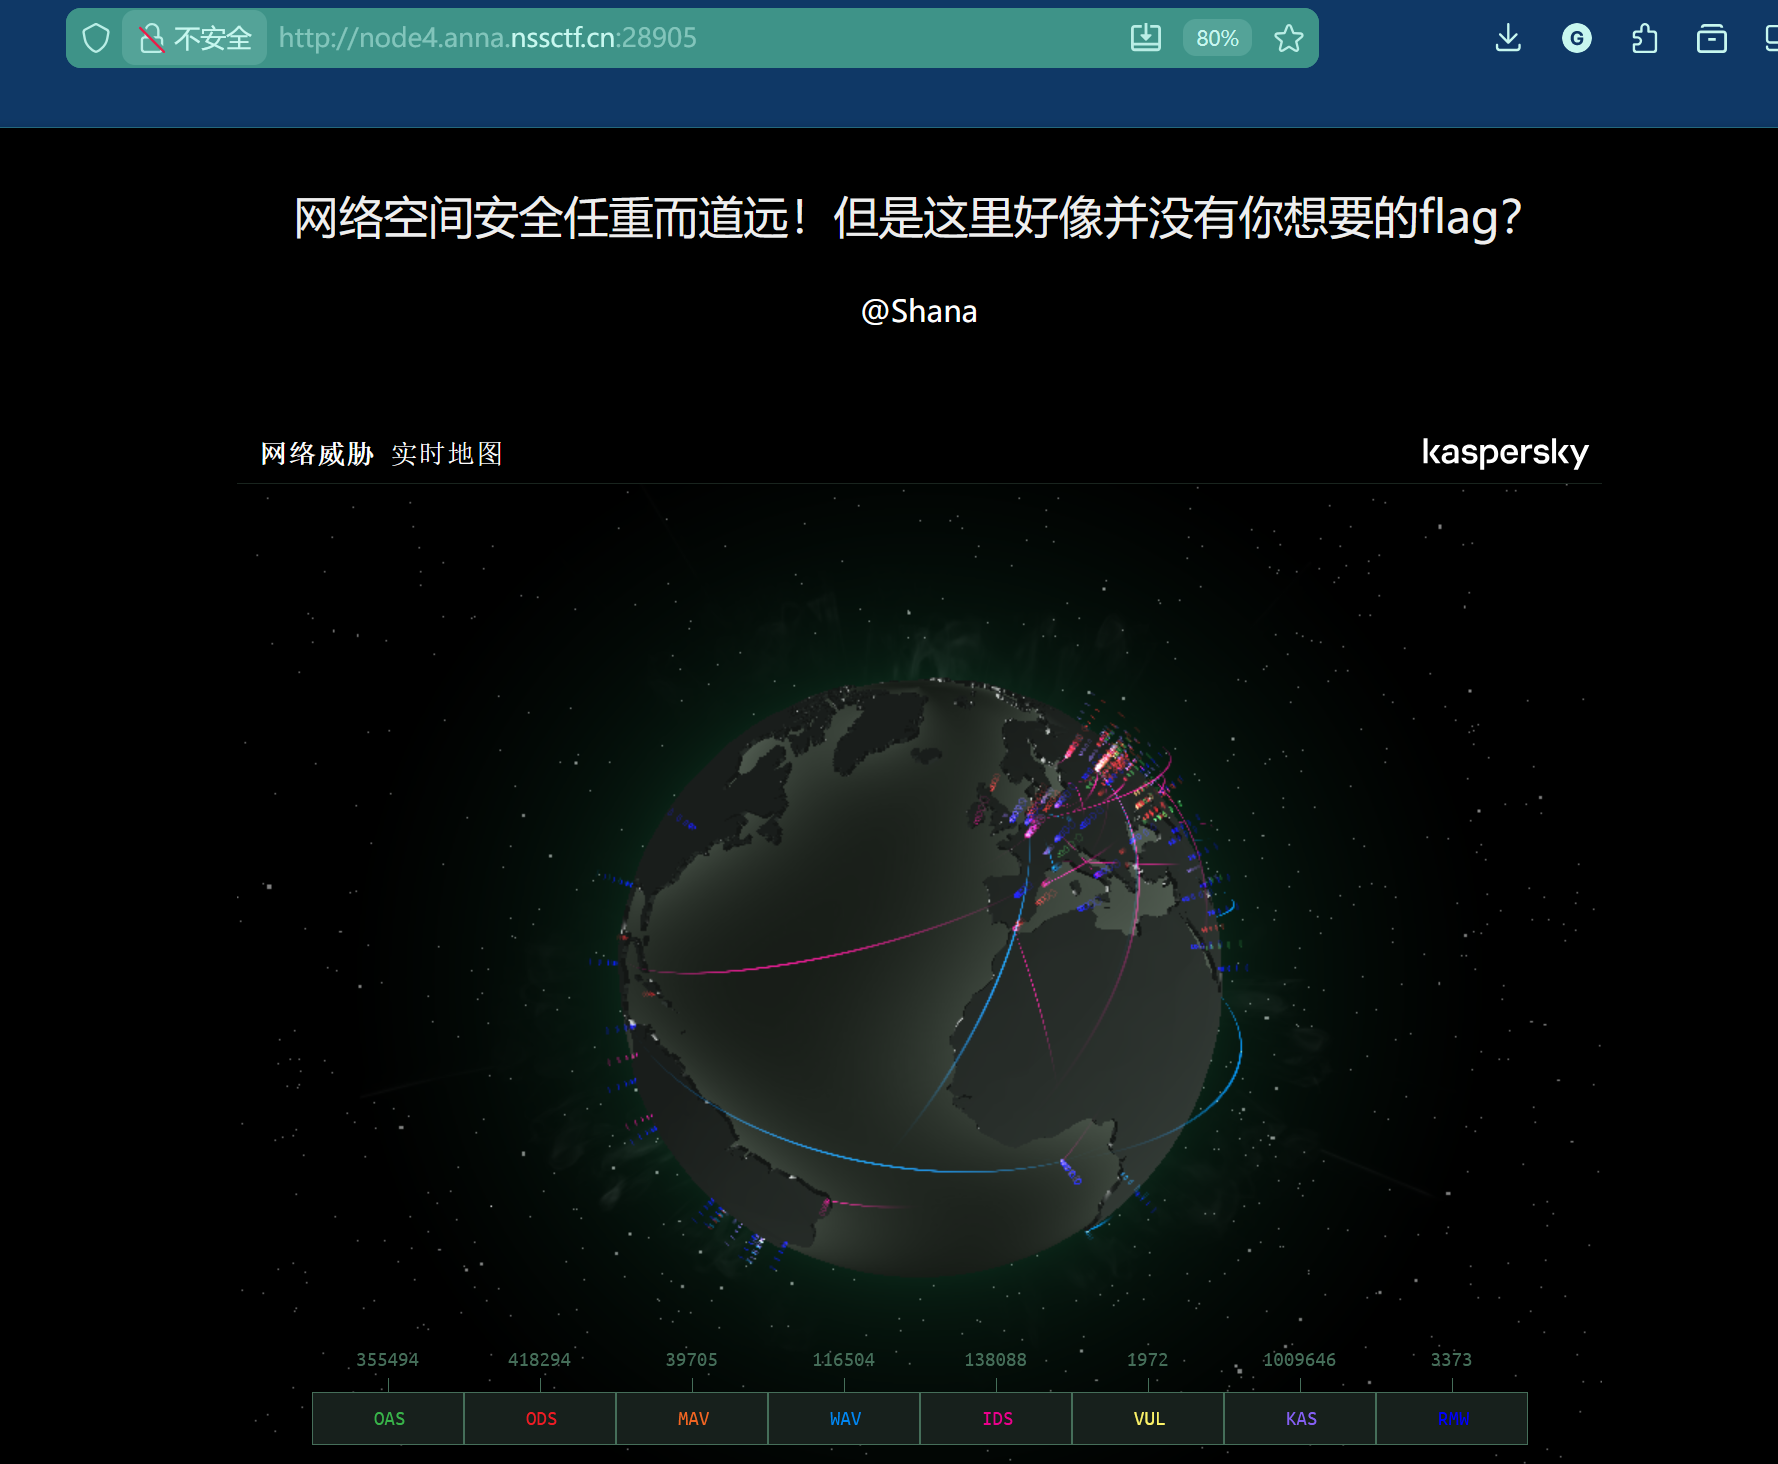Select the IDS detection category

[x=996, y=1418]
